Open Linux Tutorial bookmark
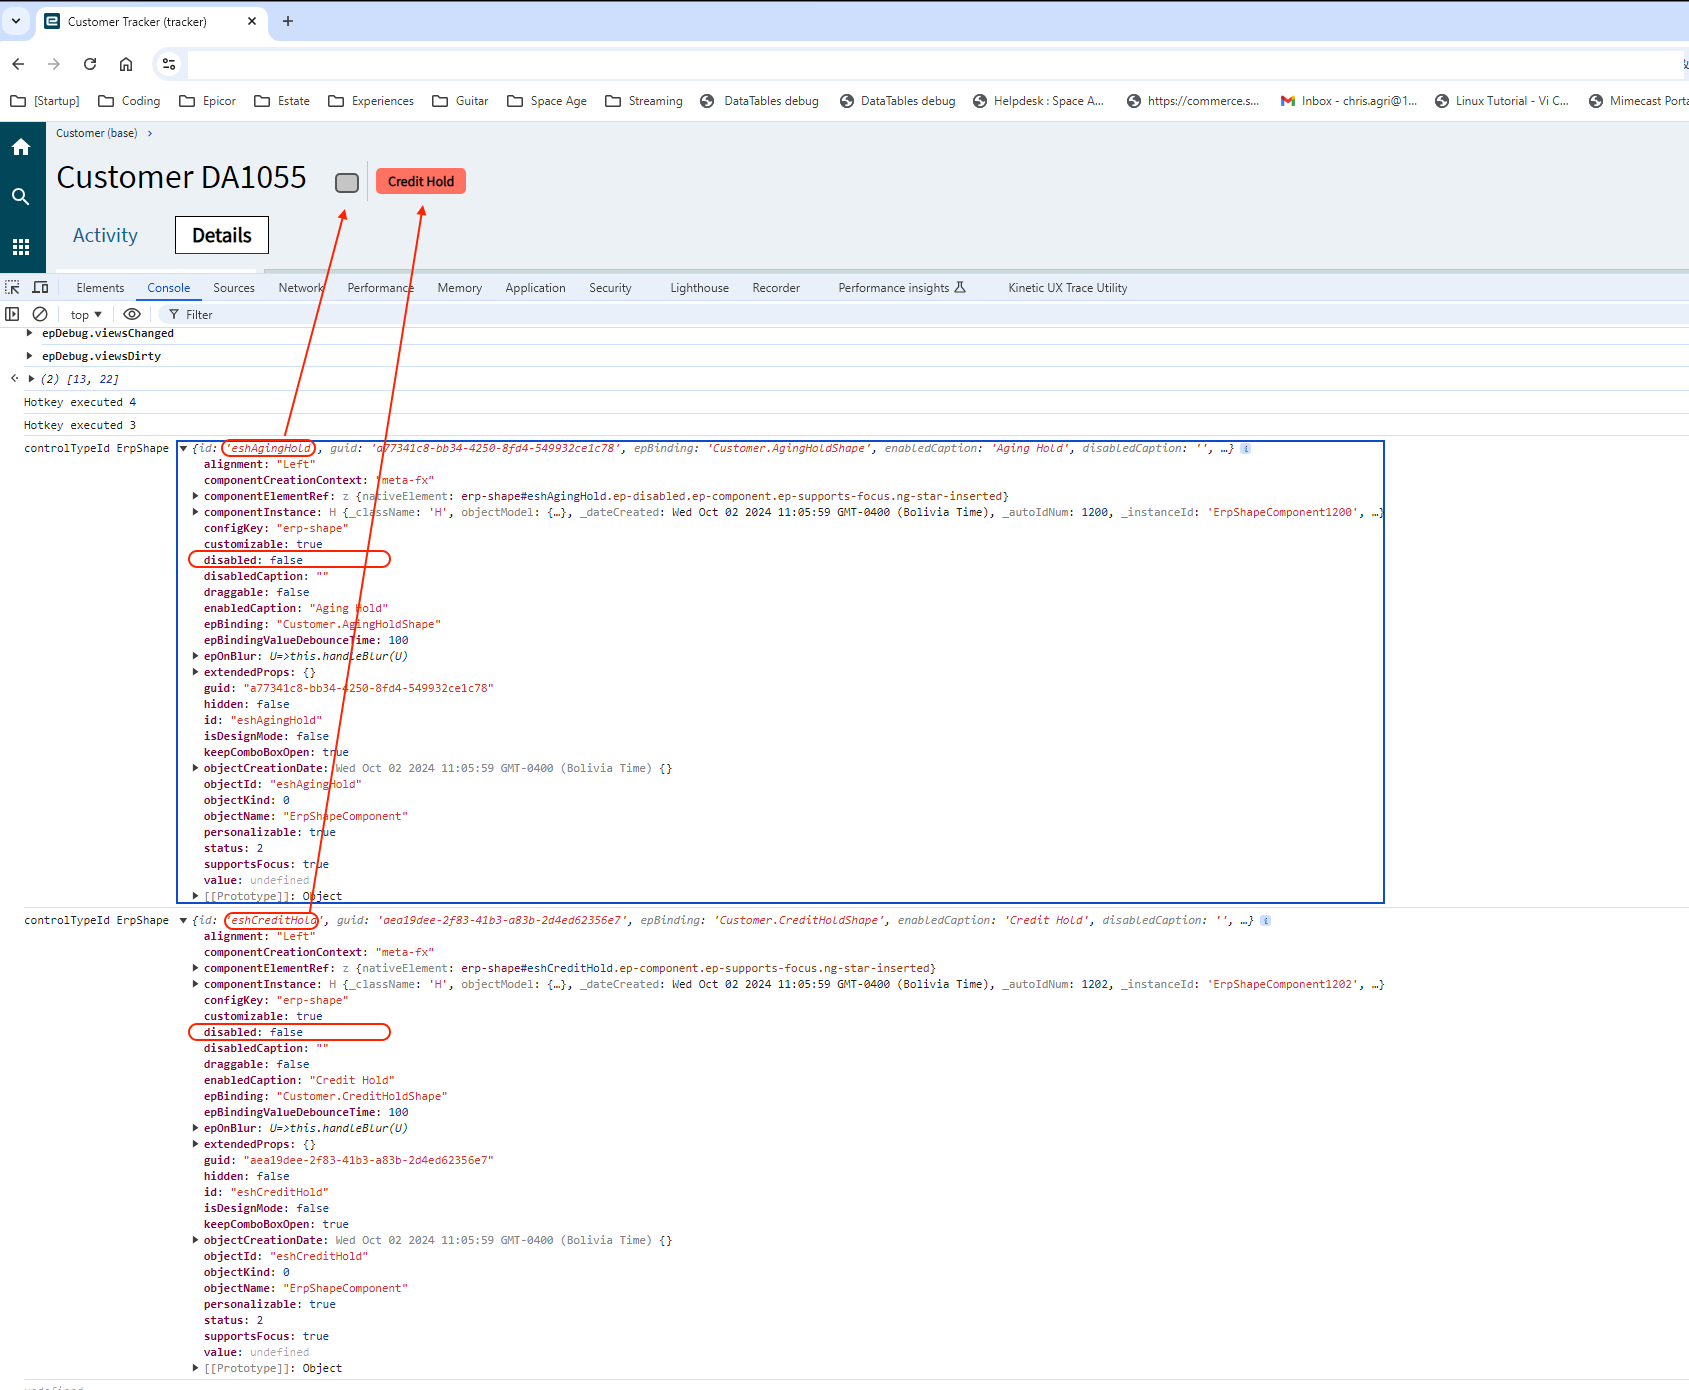Image resolution: width=1689 pixels, height=1390 pixels. coord(1502,101)
